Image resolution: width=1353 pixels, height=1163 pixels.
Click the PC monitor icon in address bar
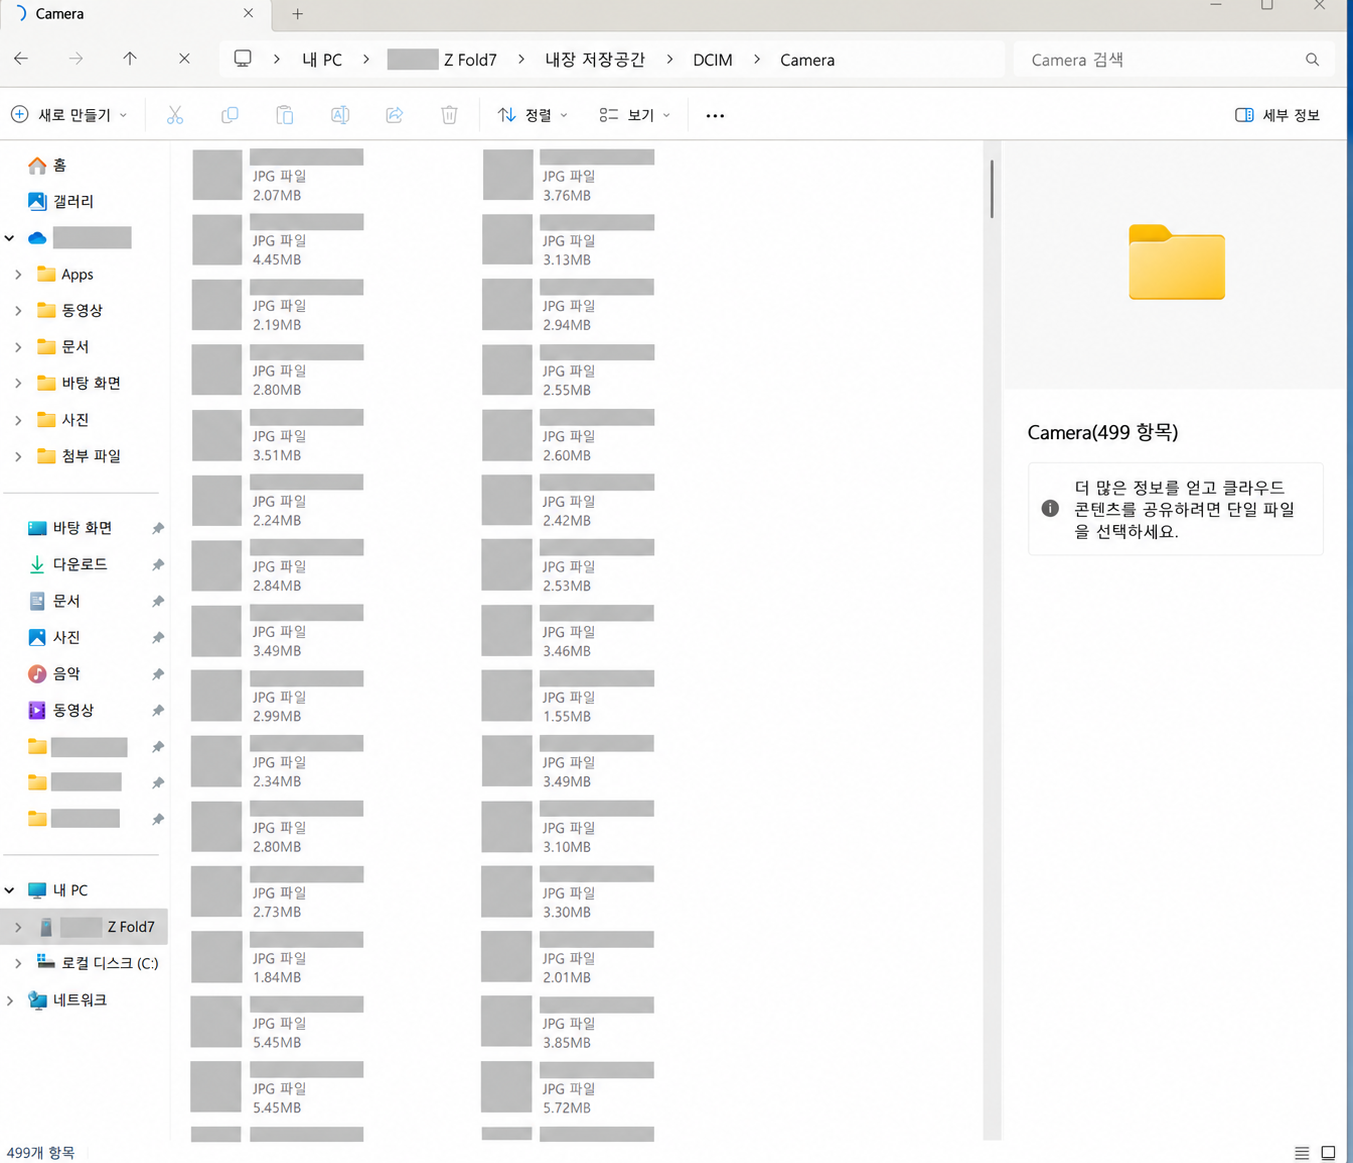point(243,59)
